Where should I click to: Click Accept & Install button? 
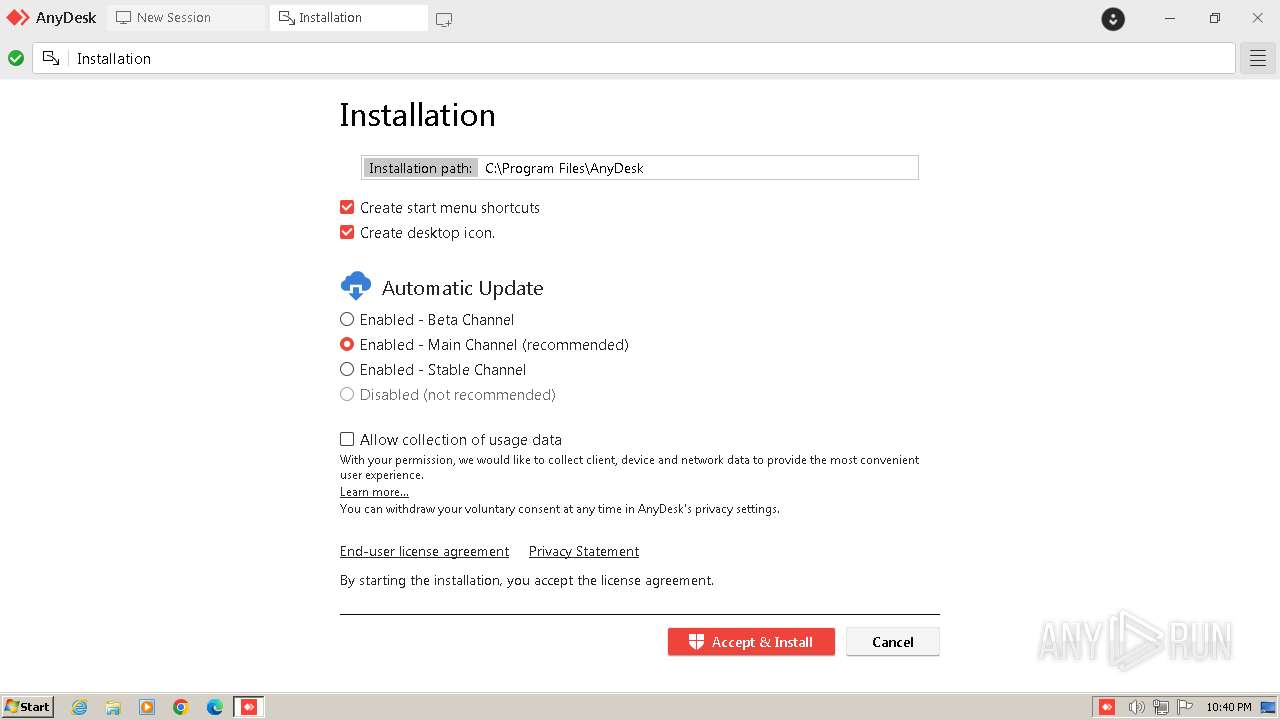[751, 642]
